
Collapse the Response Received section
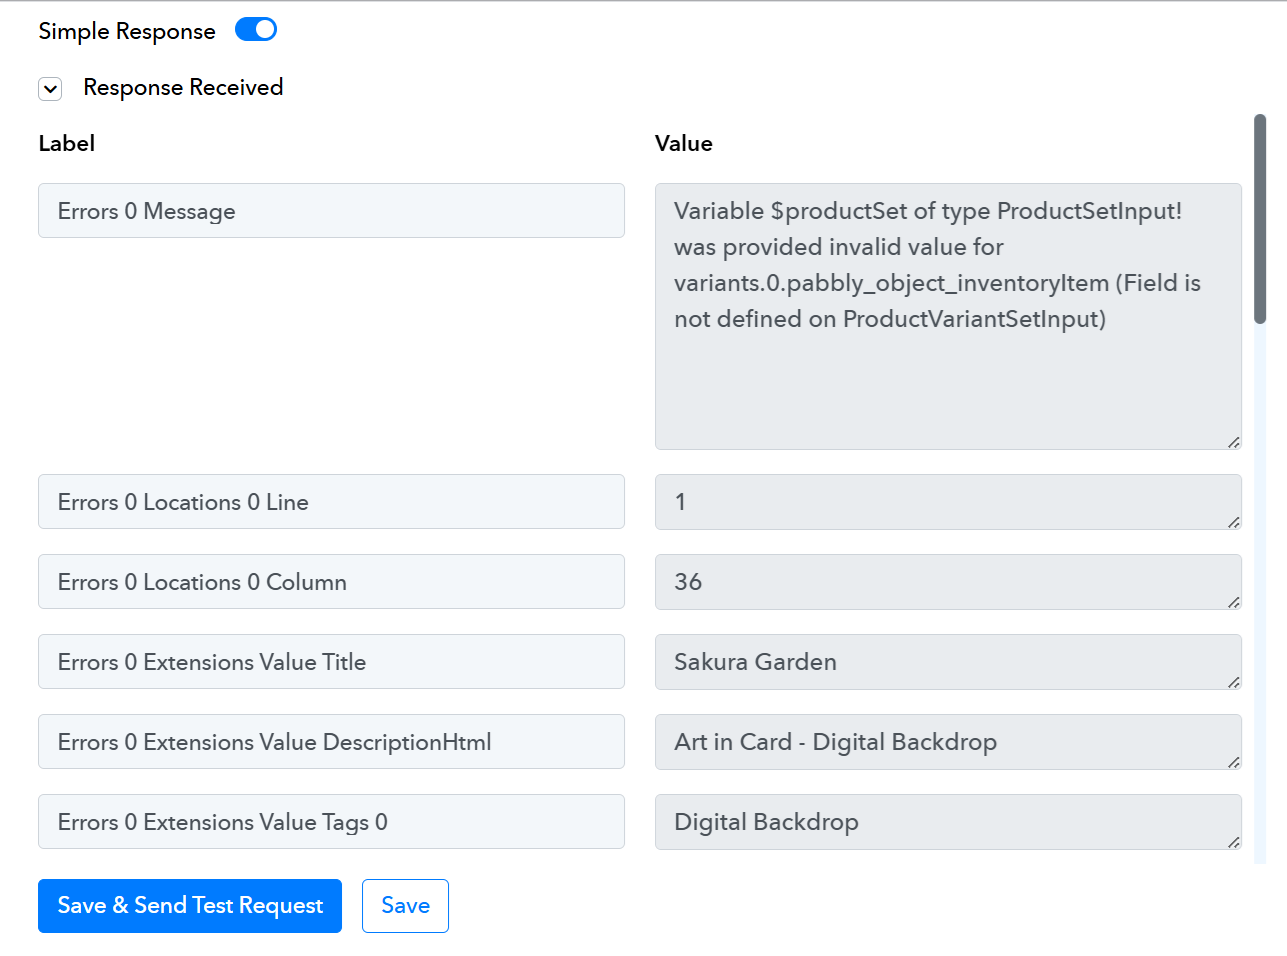[50, 89]
